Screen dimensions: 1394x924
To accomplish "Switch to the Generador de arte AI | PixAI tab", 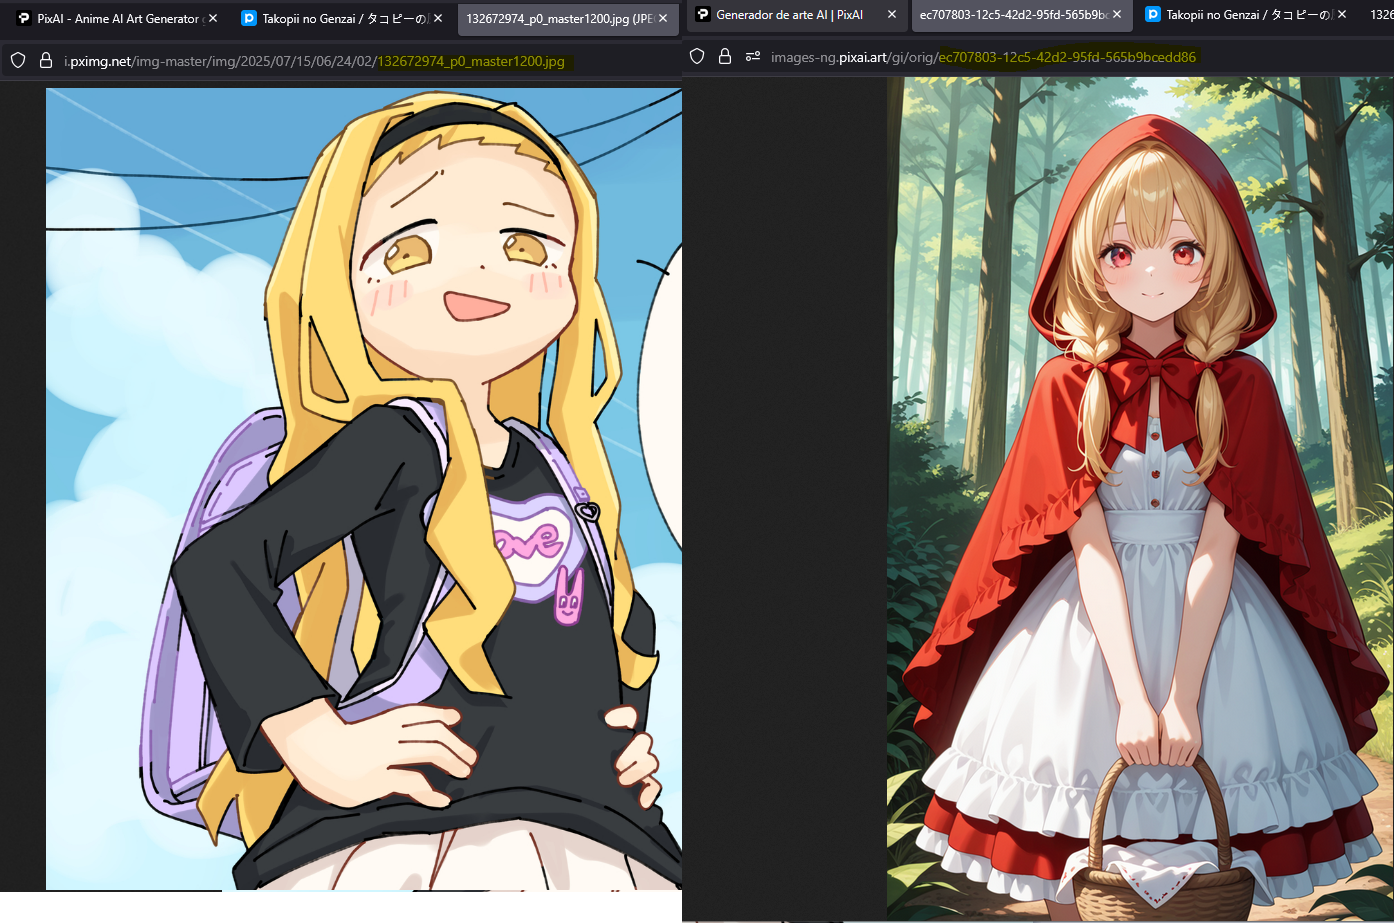I will coord(796,15).
